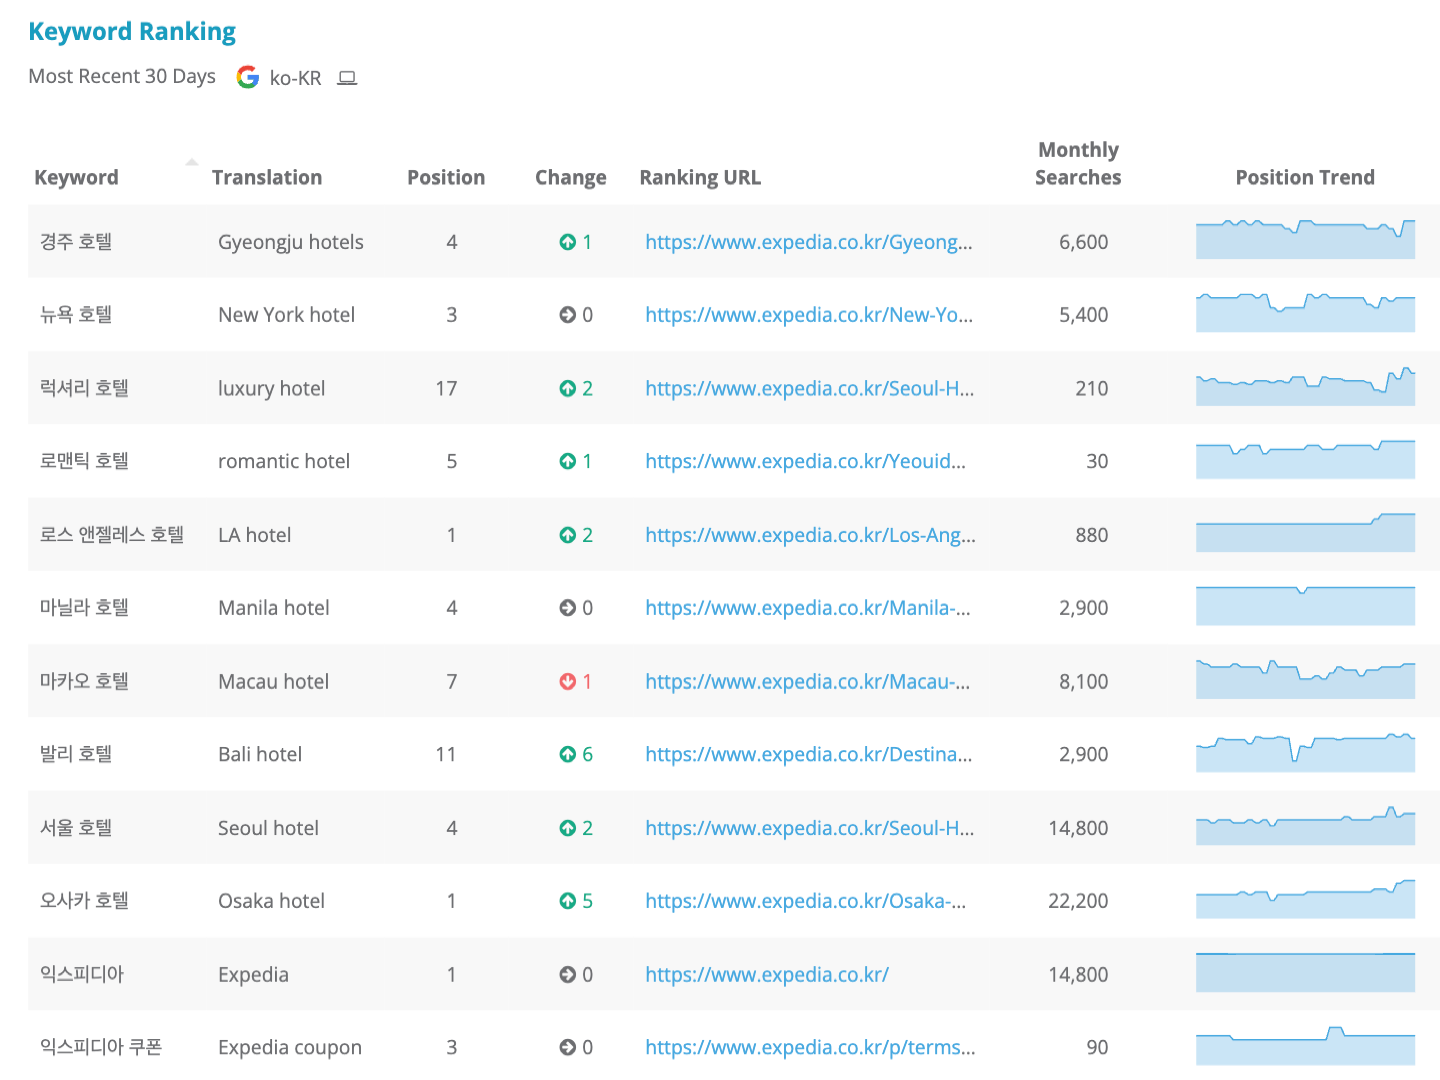1440x1080 pixels.
Task: Open the Yeouido ranking URL for romantic hotel
Action: pos(806,461)
